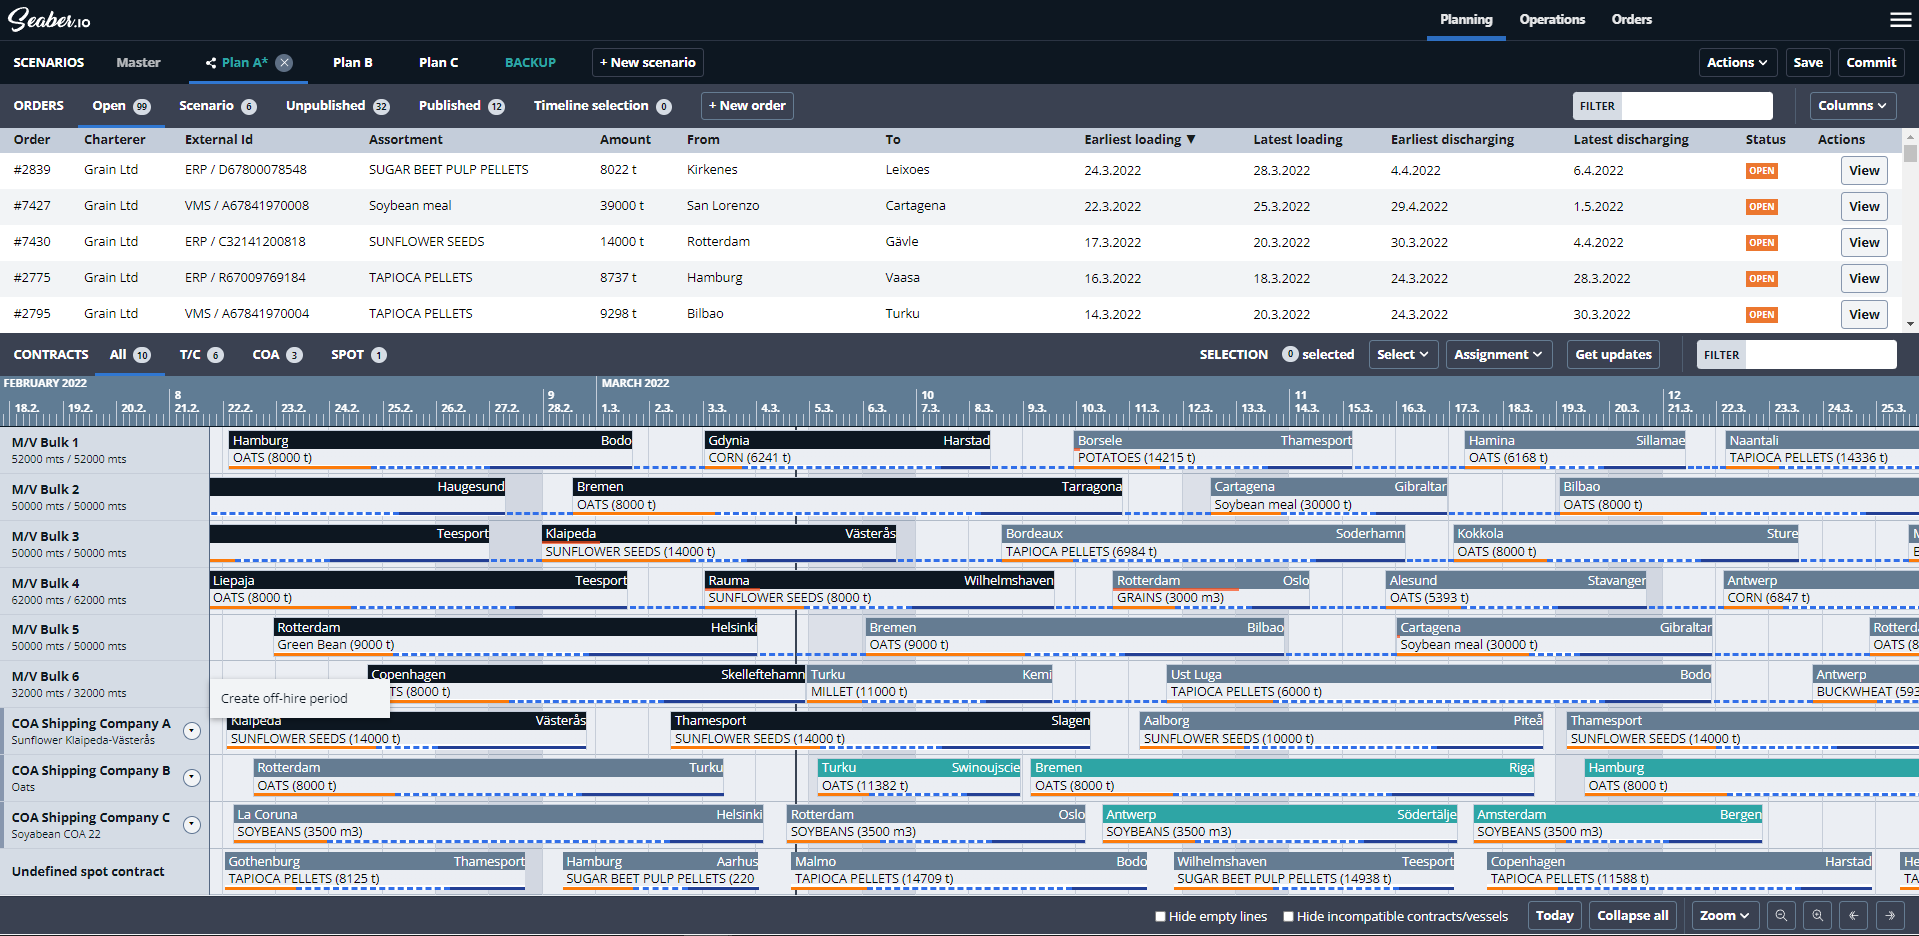Switch to the Operations section
This screenshot has height=936, width=1919.
pos(1552,19)
